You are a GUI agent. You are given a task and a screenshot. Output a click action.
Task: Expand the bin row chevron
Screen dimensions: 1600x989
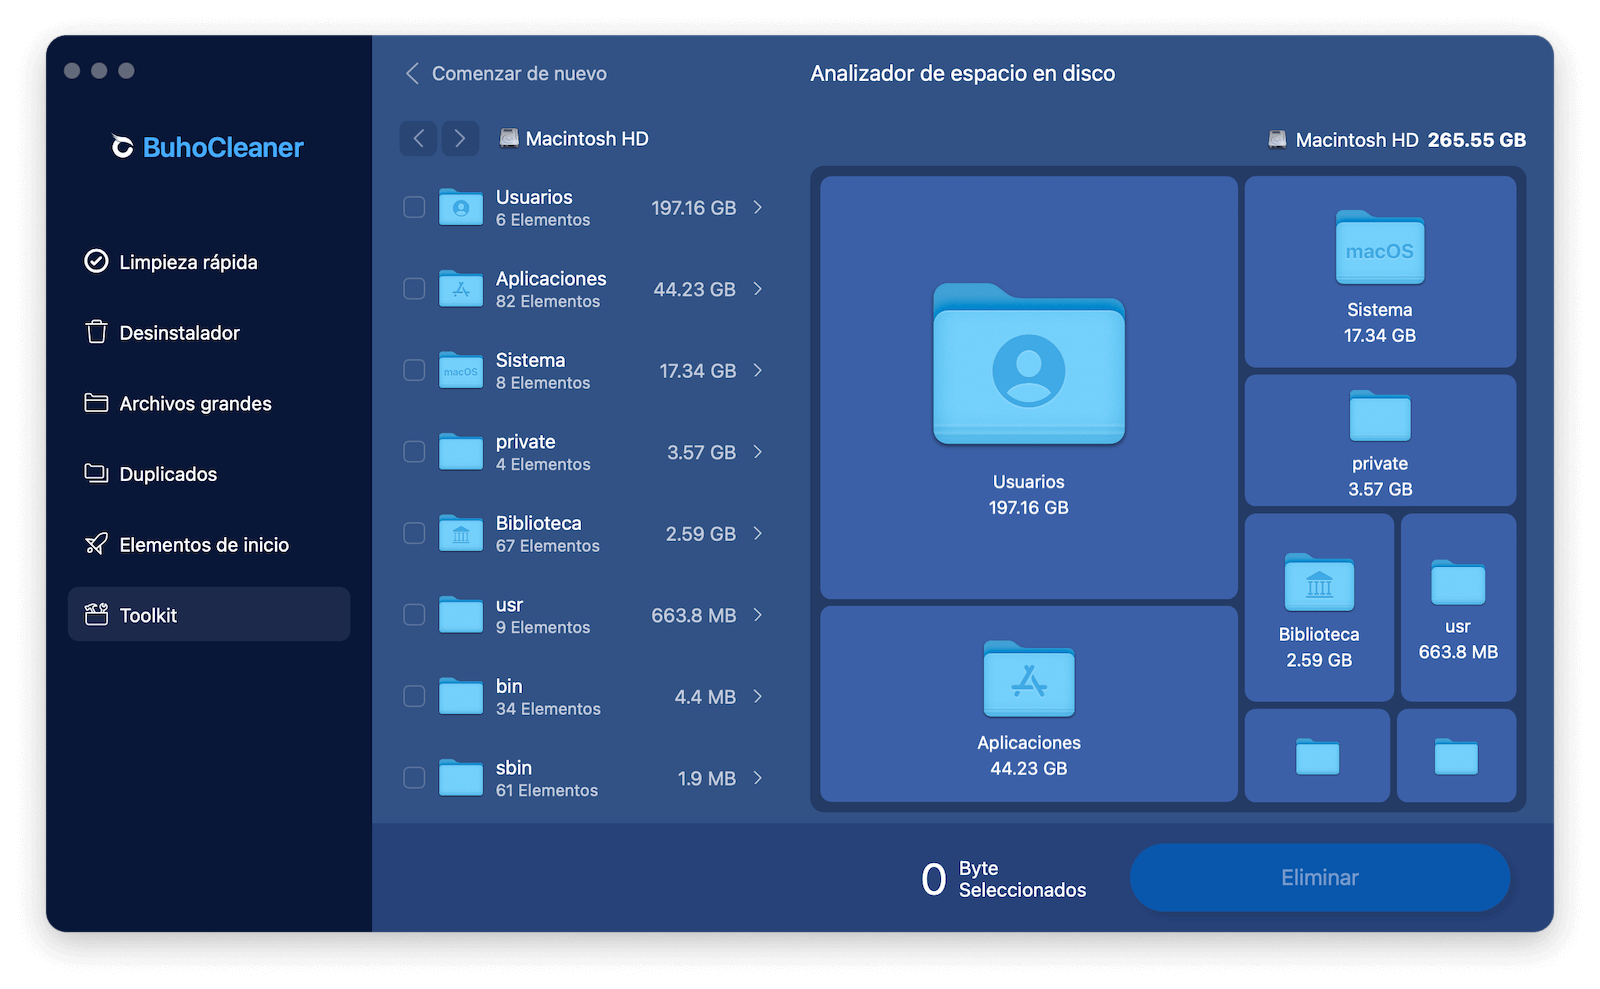coord(758,696)
